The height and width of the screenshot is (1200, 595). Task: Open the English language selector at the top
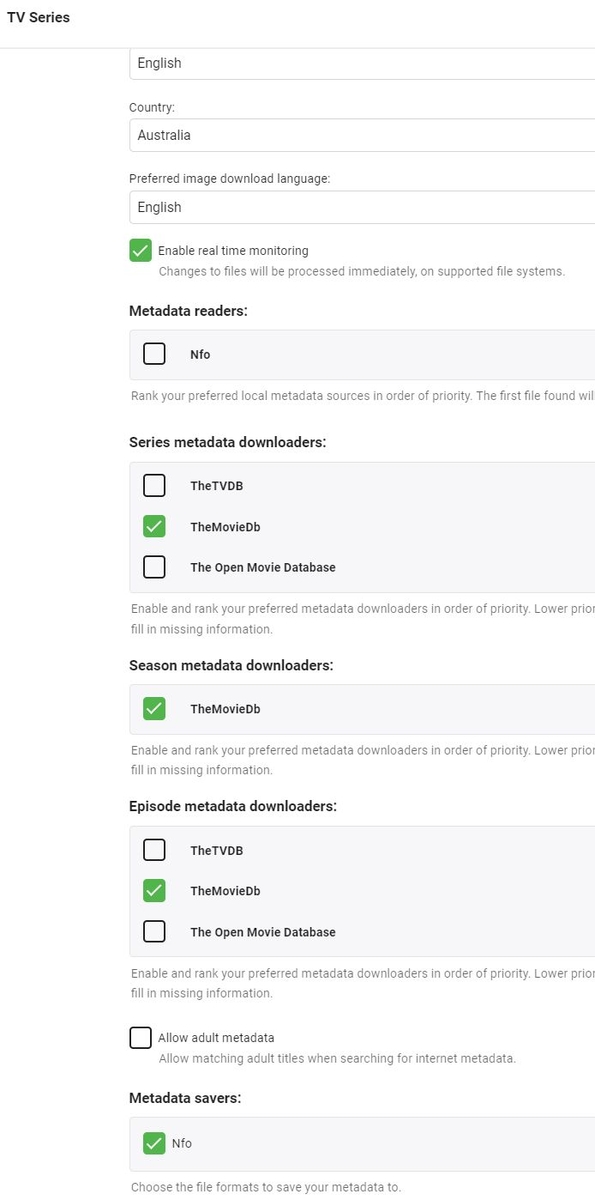point(350,63)
